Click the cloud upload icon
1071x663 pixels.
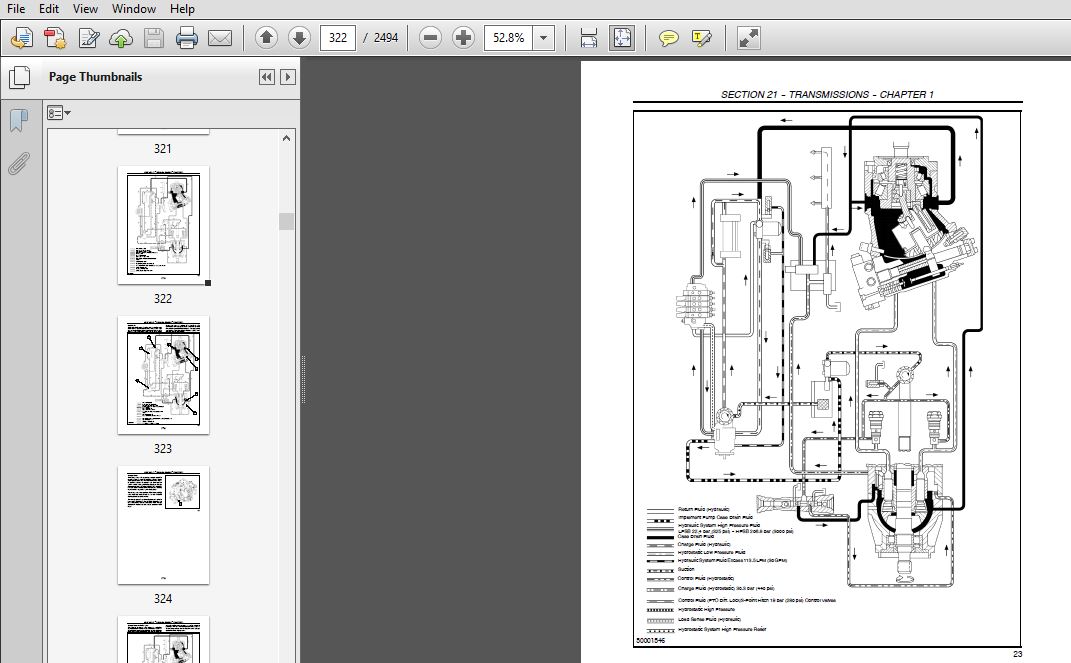(x=121, y=38)
